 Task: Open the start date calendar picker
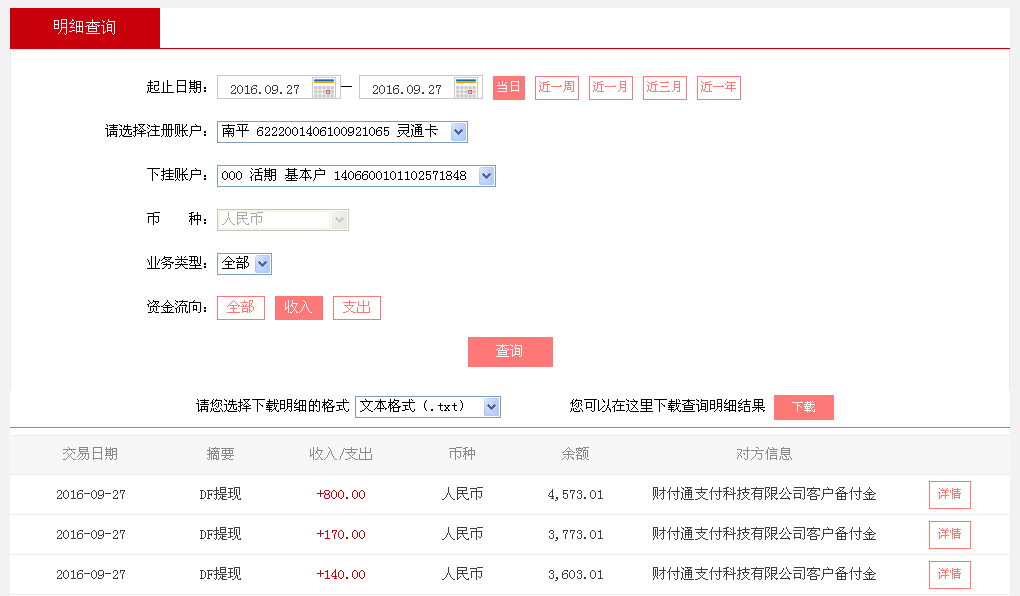324,87
